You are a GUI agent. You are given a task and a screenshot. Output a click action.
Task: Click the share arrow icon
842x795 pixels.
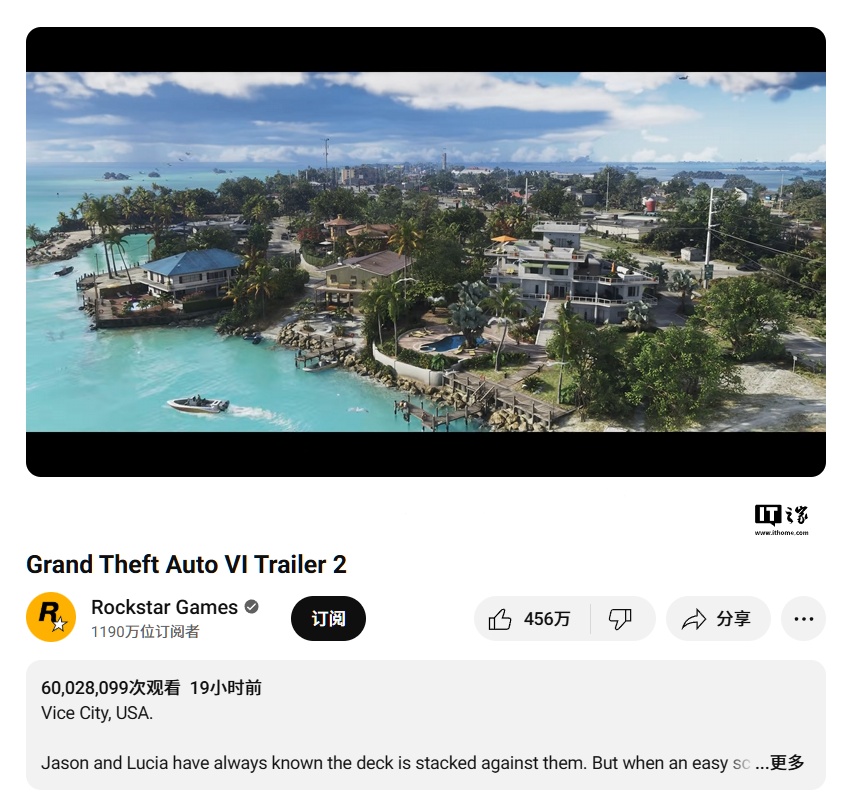(x=694, y=619)
